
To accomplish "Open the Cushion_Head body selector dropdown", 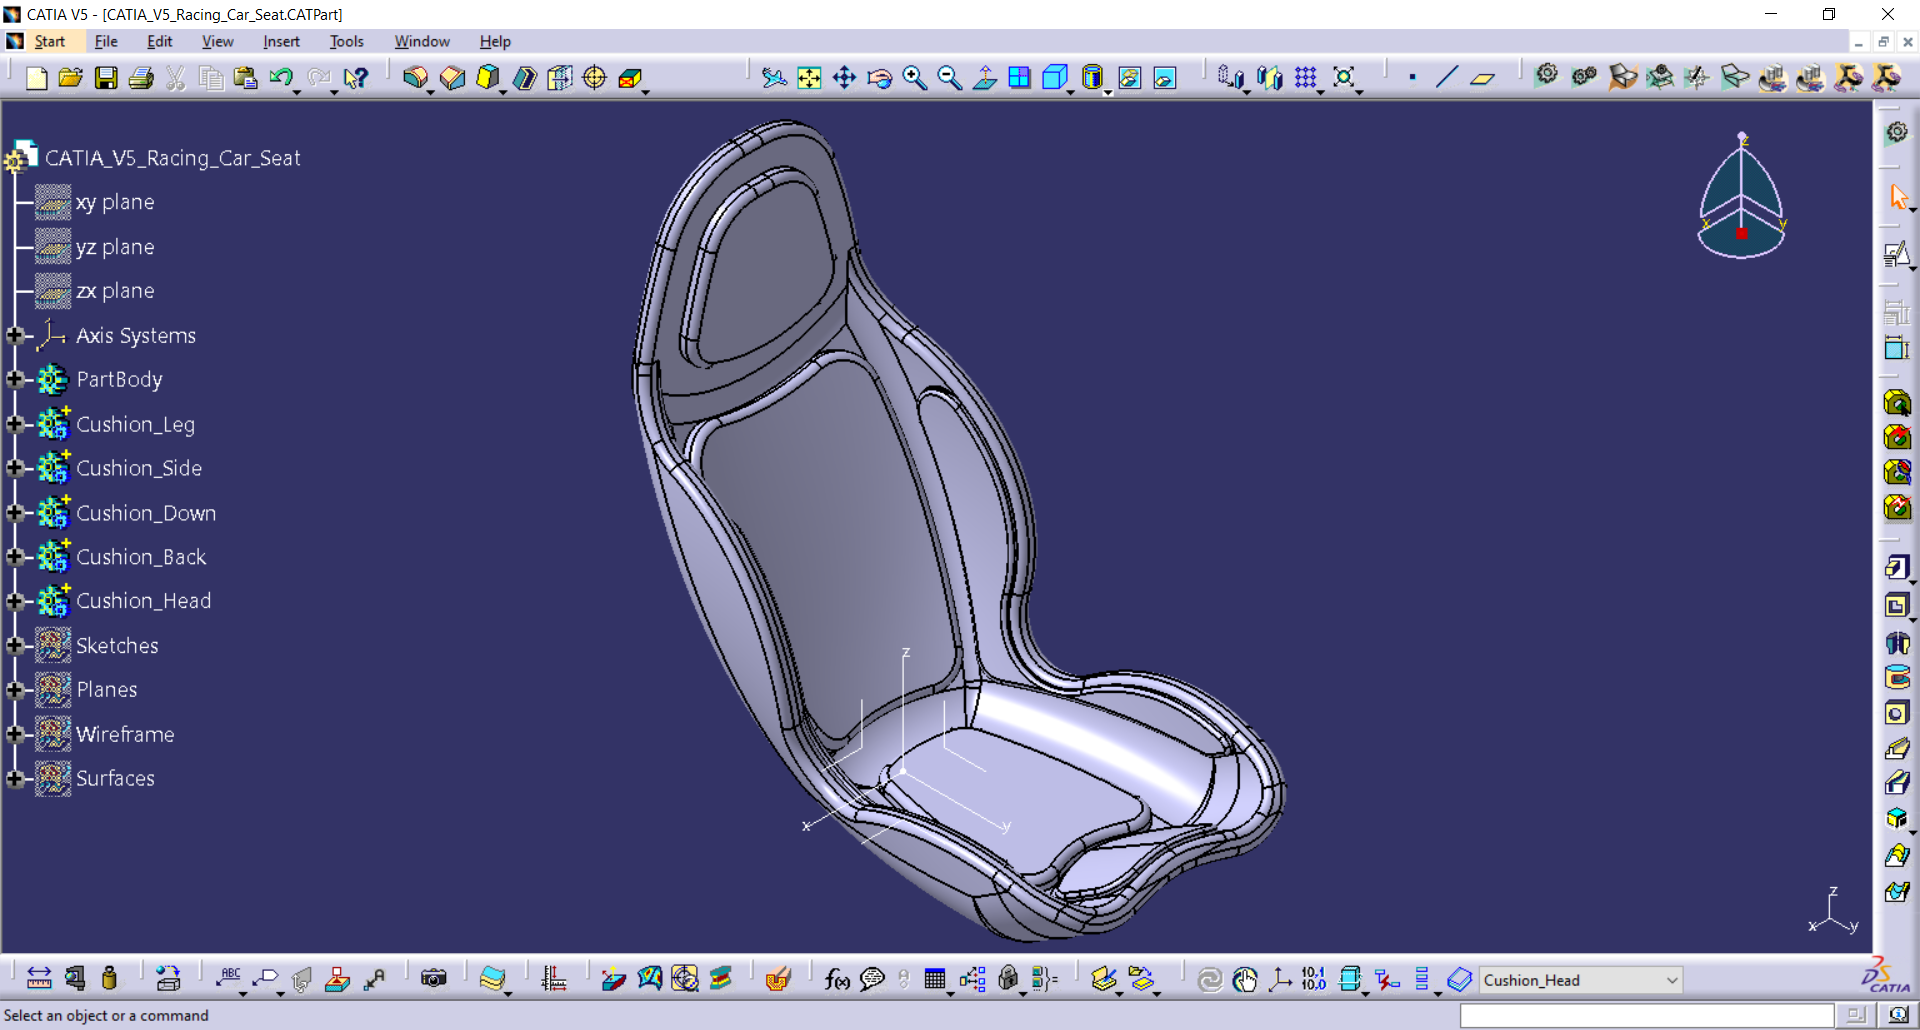I will click(x=1581, y=980).
